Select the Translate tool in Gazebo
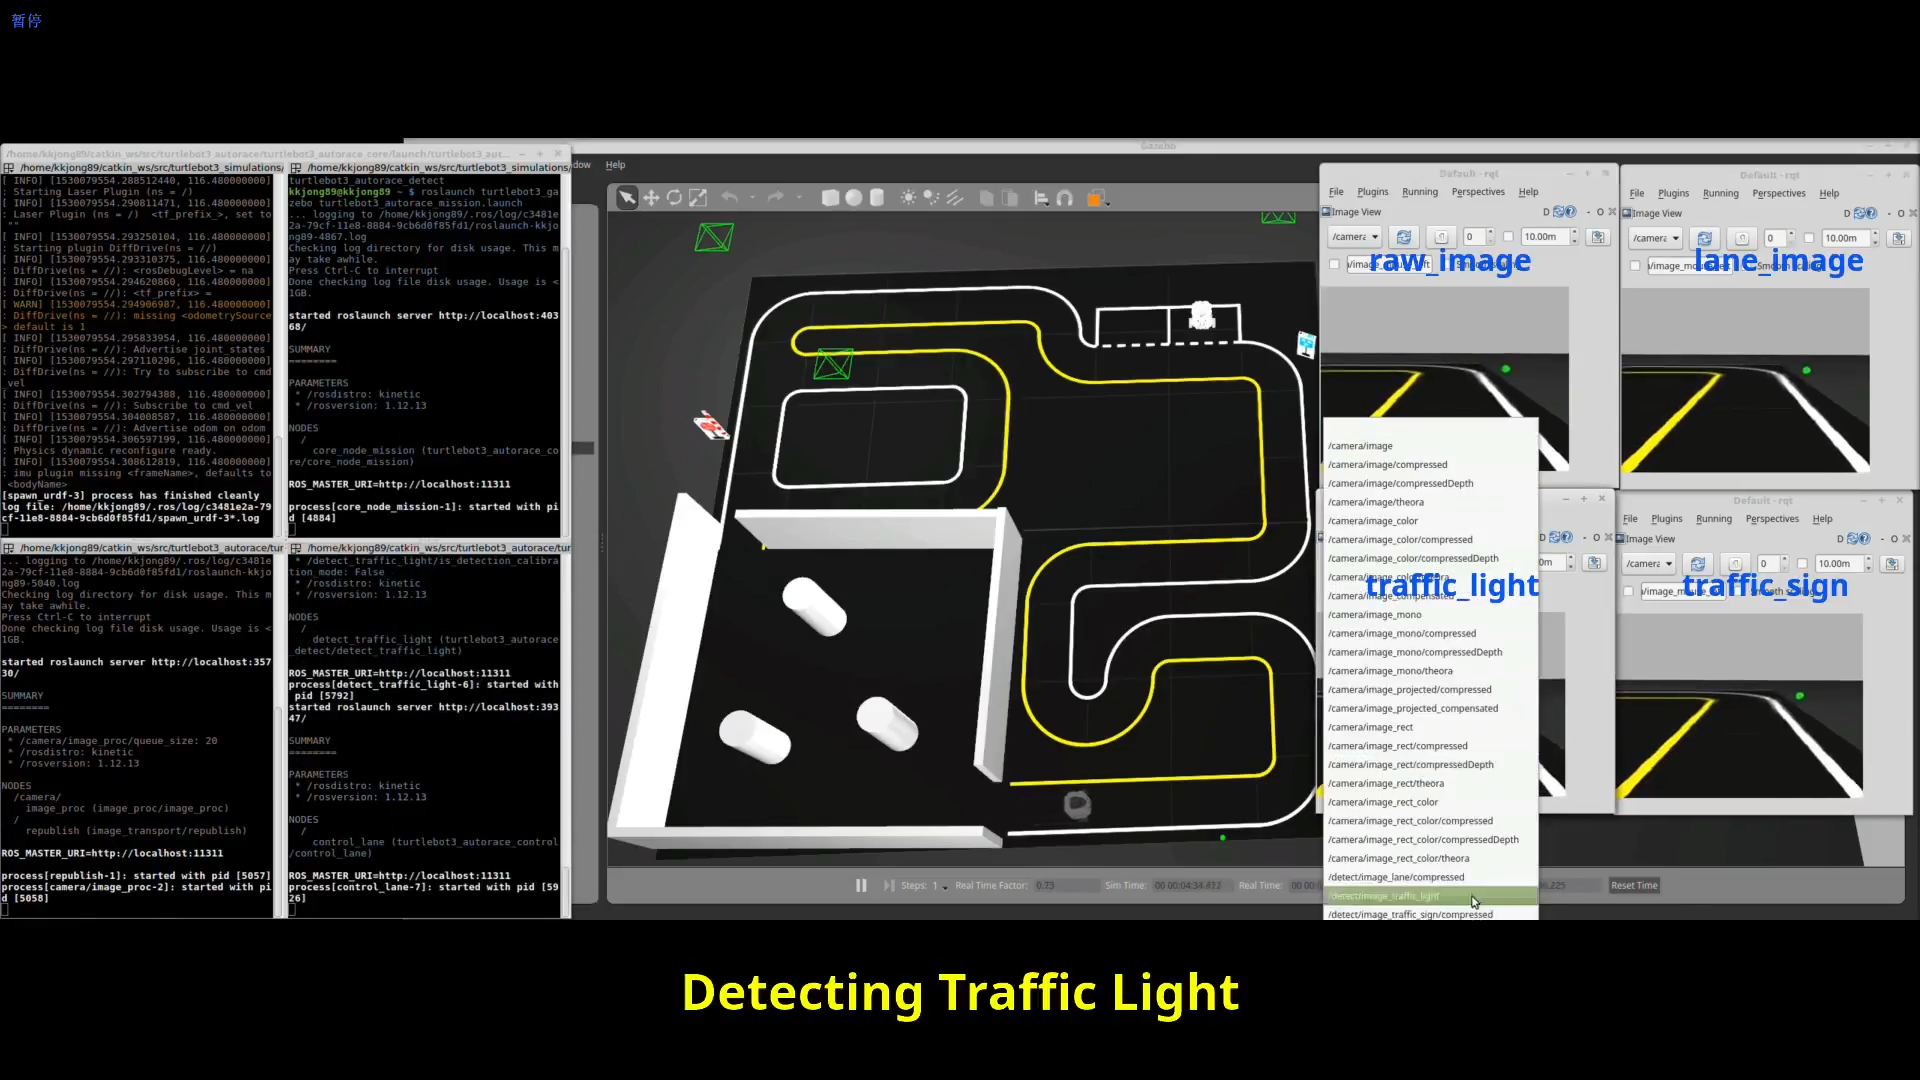The width and height of the screenshot is (1920, 1080). tap(652, 198)
